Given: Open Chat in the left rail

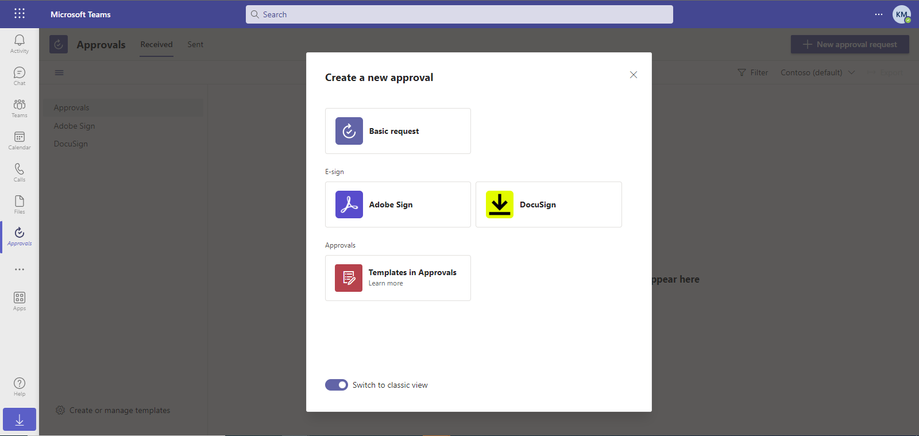Looking at the screenshot, I should (19, 76).
